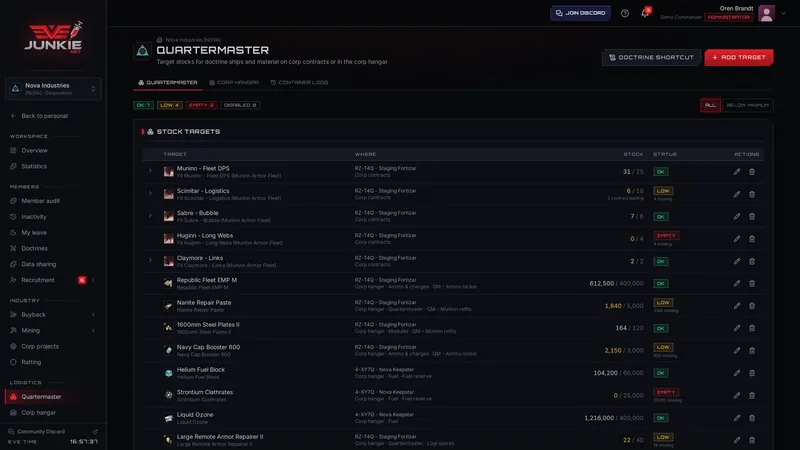Image resolution: width=800 pixels, height=450 pixels.
Task: Select the Below Minimum view toggle
Action: coord(747,105)
